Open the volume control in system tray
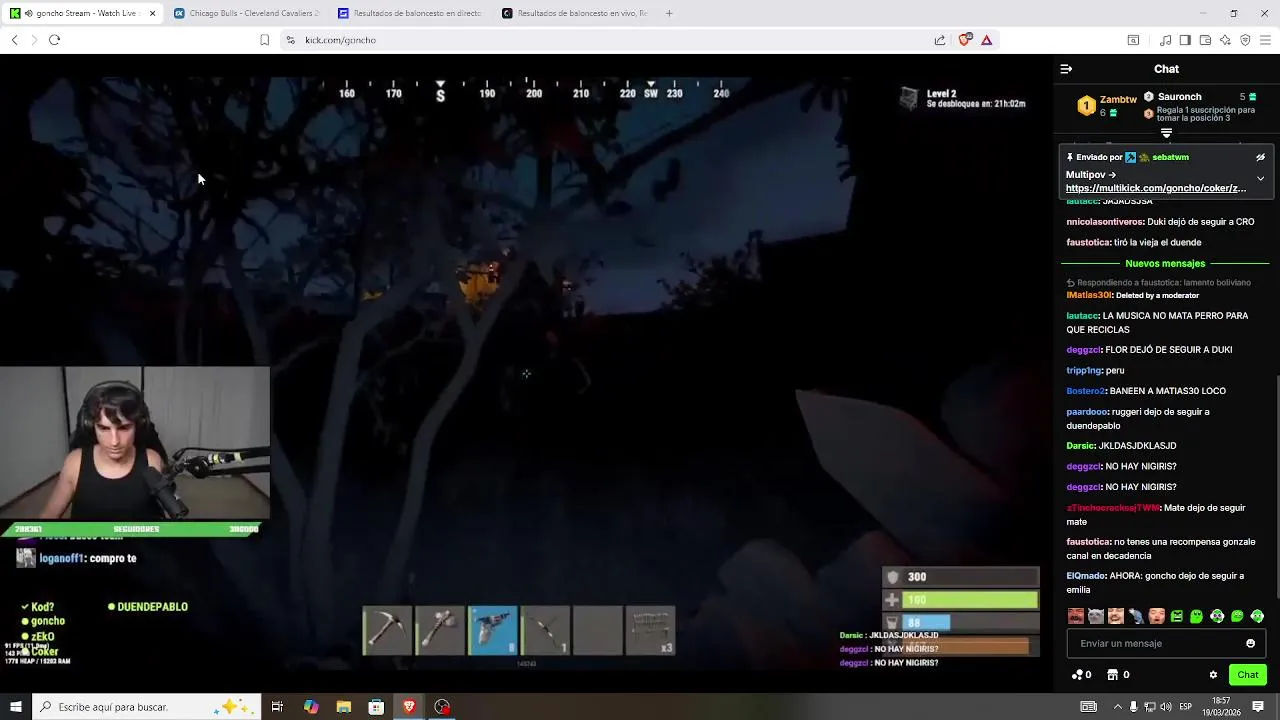Image resolution: width=1280 pixels, height=720 pixels. click(x=1165, y=707)
